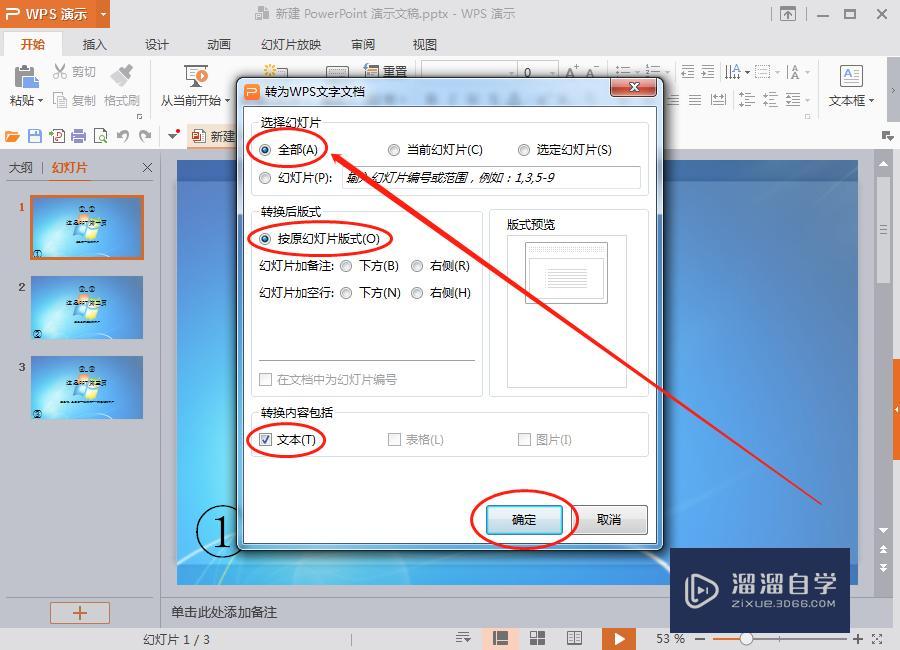900x650 pixels.
Task: Open the 幻灯片放映 ribbon tab
Action: click(x=291, y=44)
